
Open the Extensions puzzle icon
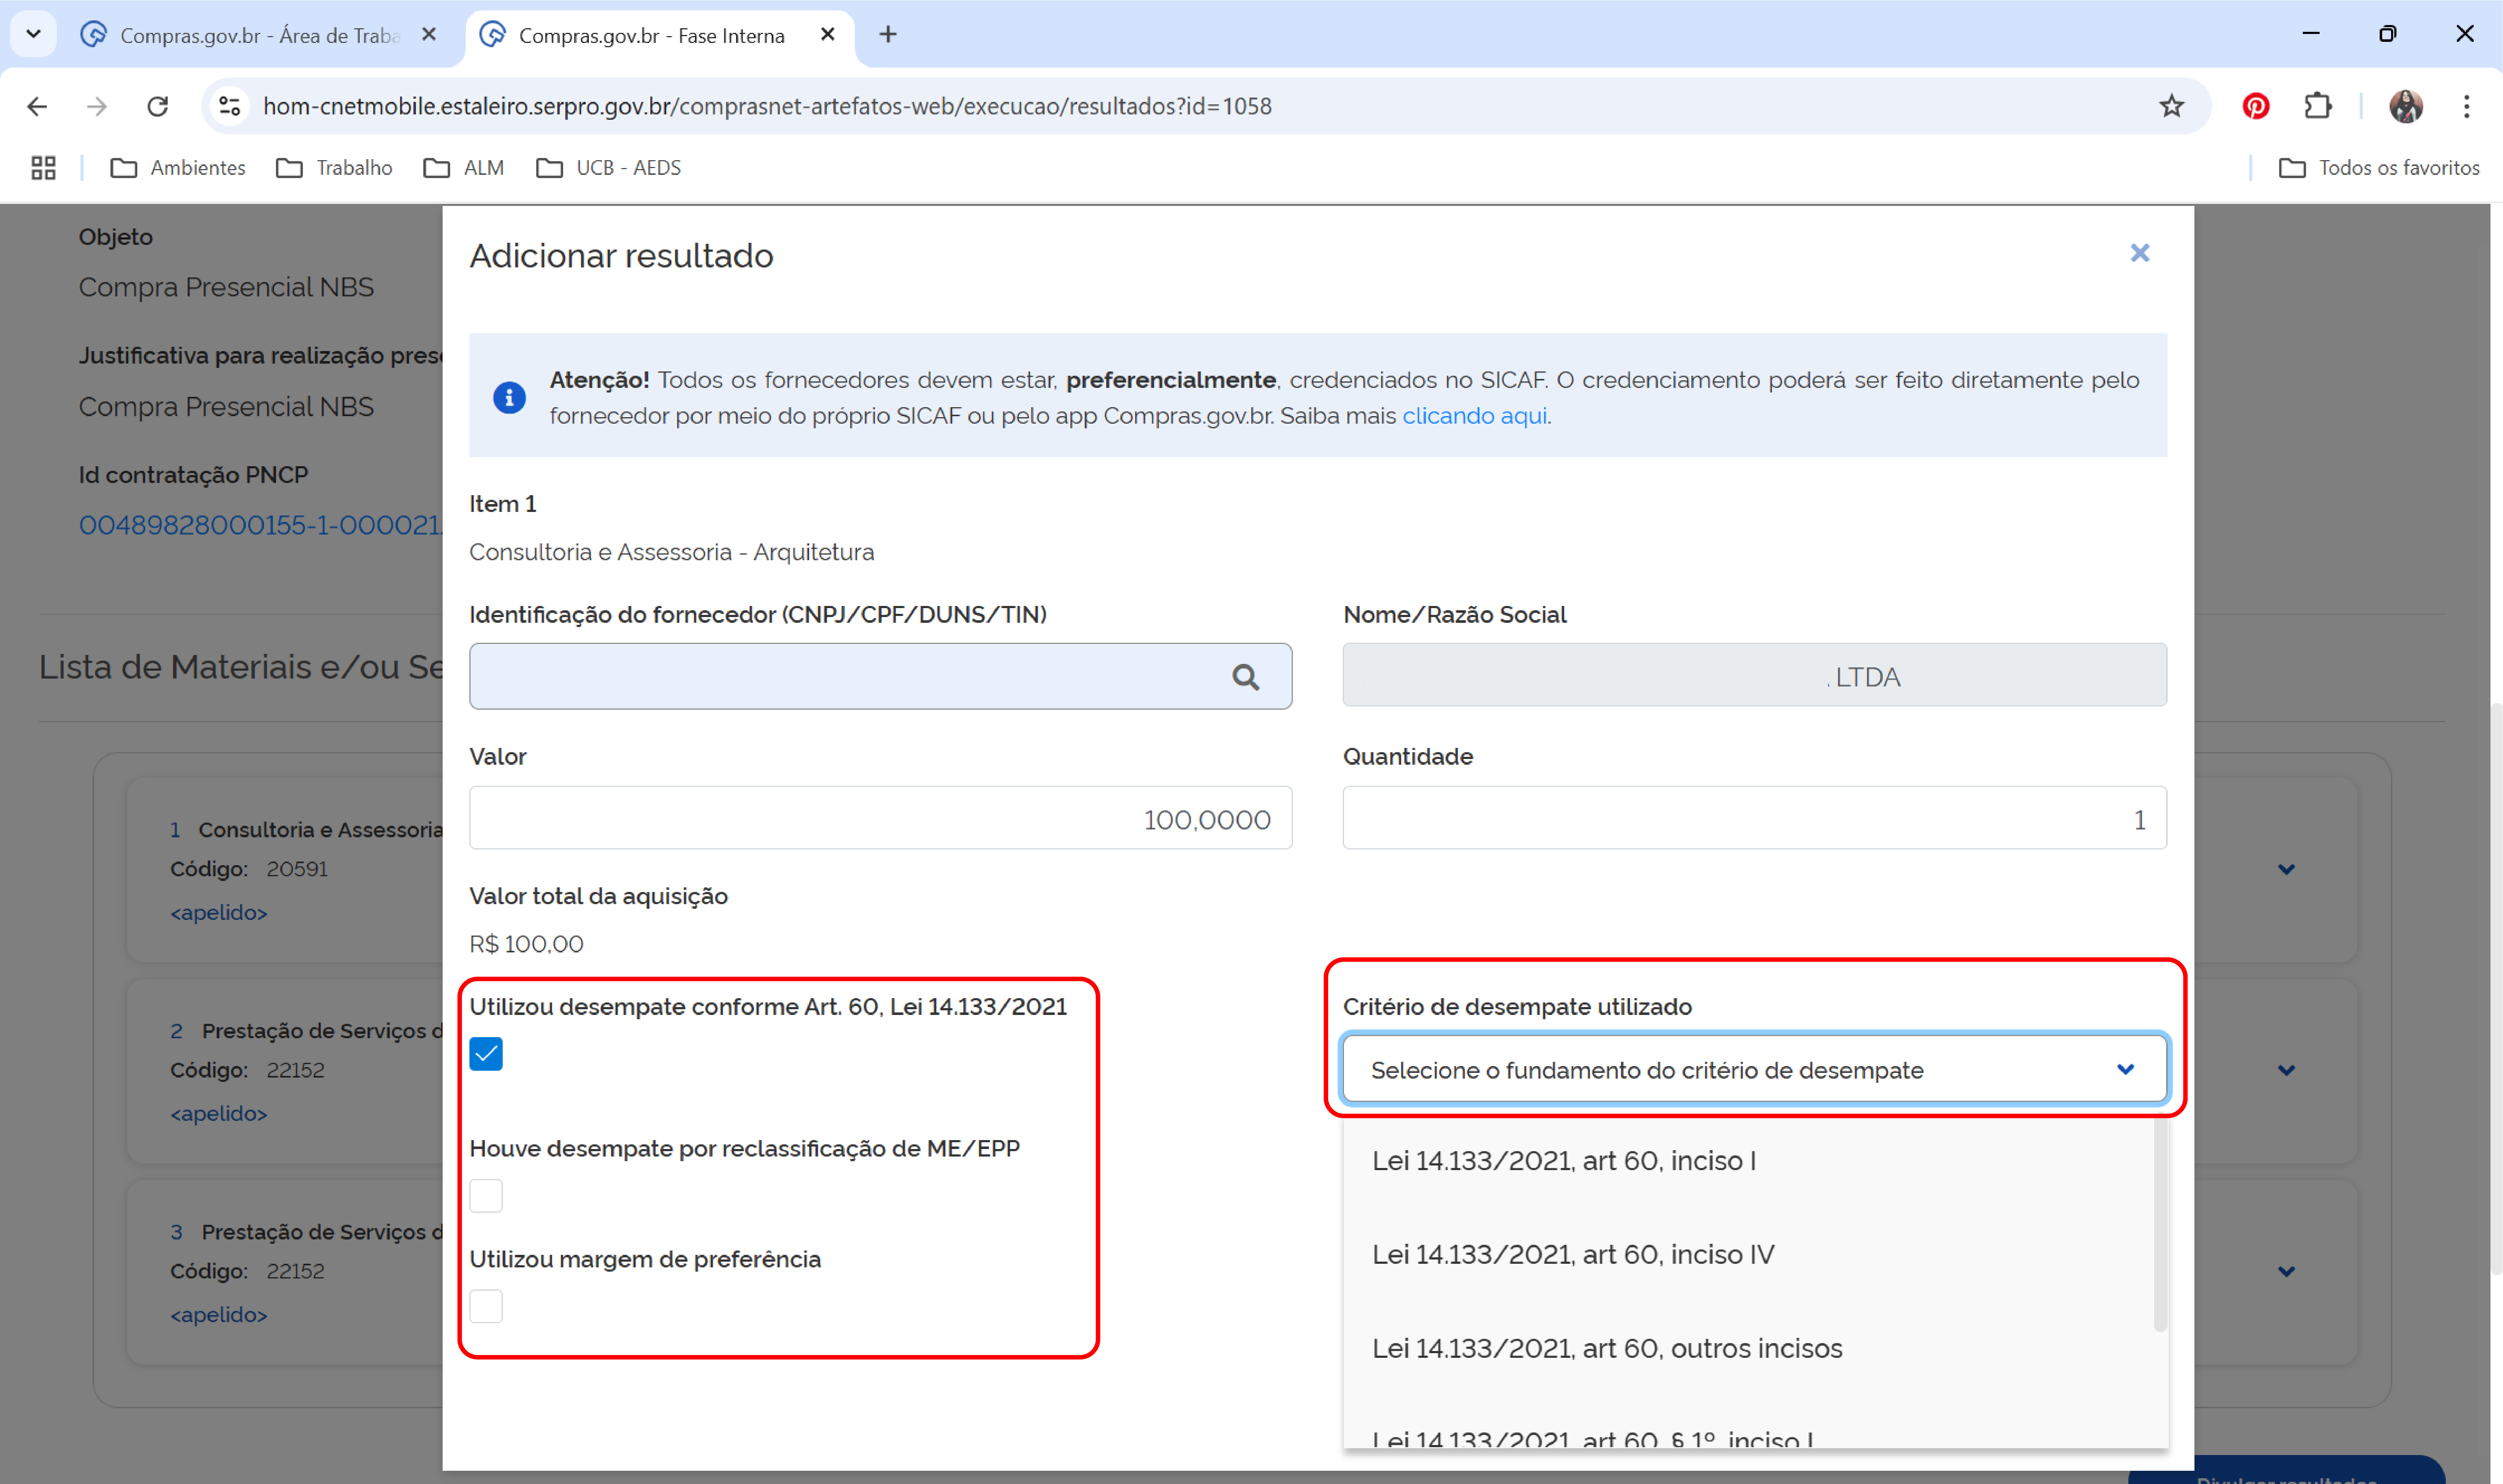(2317, 106)
